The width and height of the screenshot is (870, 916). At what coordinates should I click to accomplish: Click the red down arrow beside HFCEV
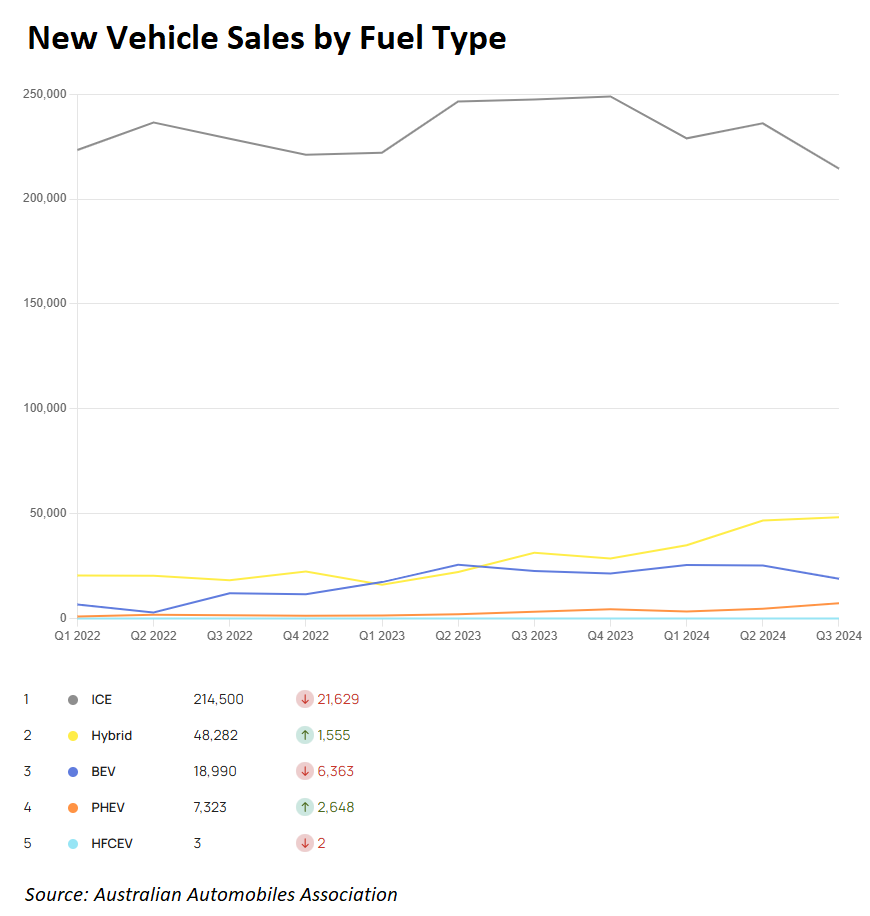click(x=305, y=843)
